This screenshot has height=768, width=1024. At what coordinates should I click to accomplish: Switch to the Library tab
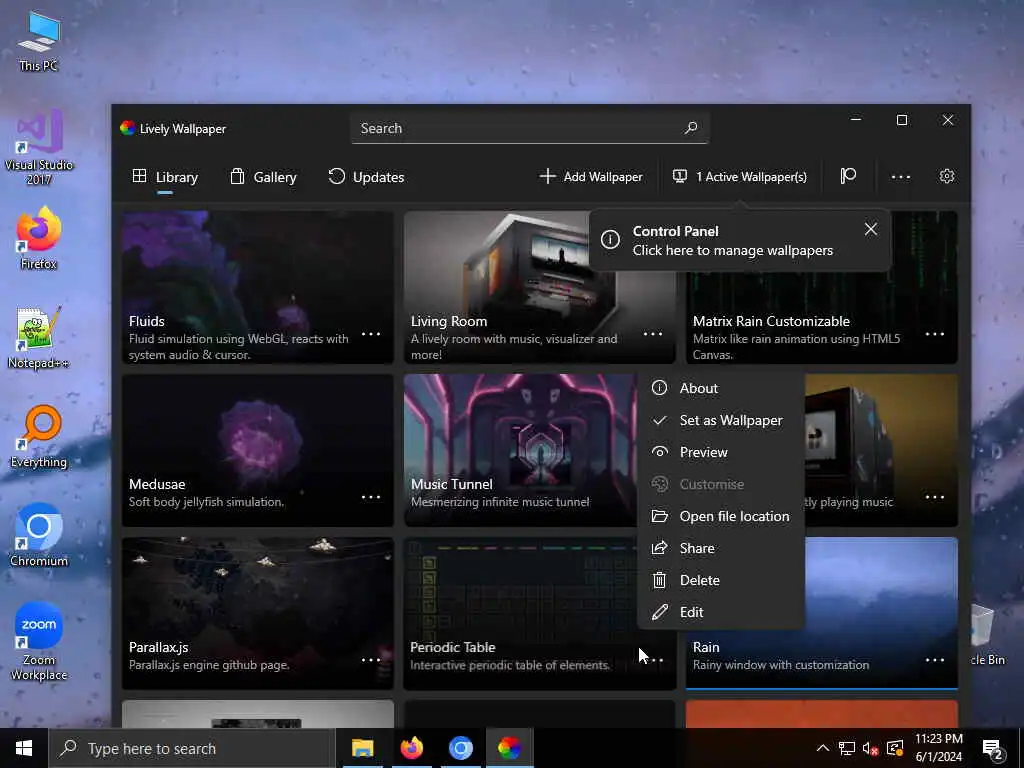165,177
